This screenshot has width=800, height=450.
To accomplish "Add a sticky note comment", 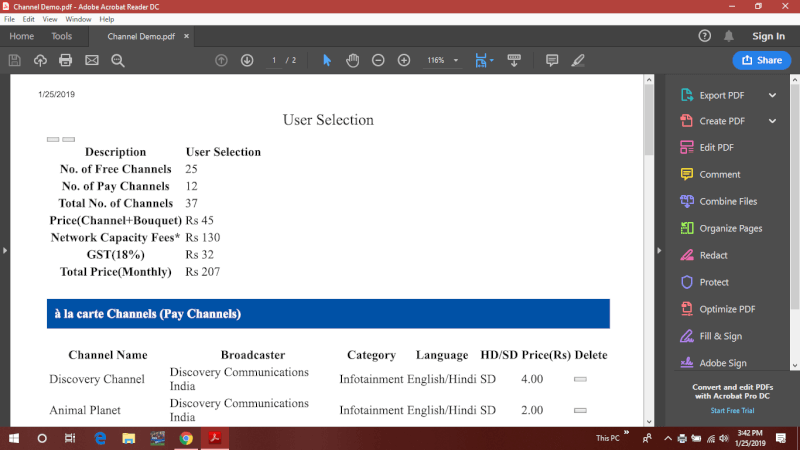I will (x=552, y=60).
